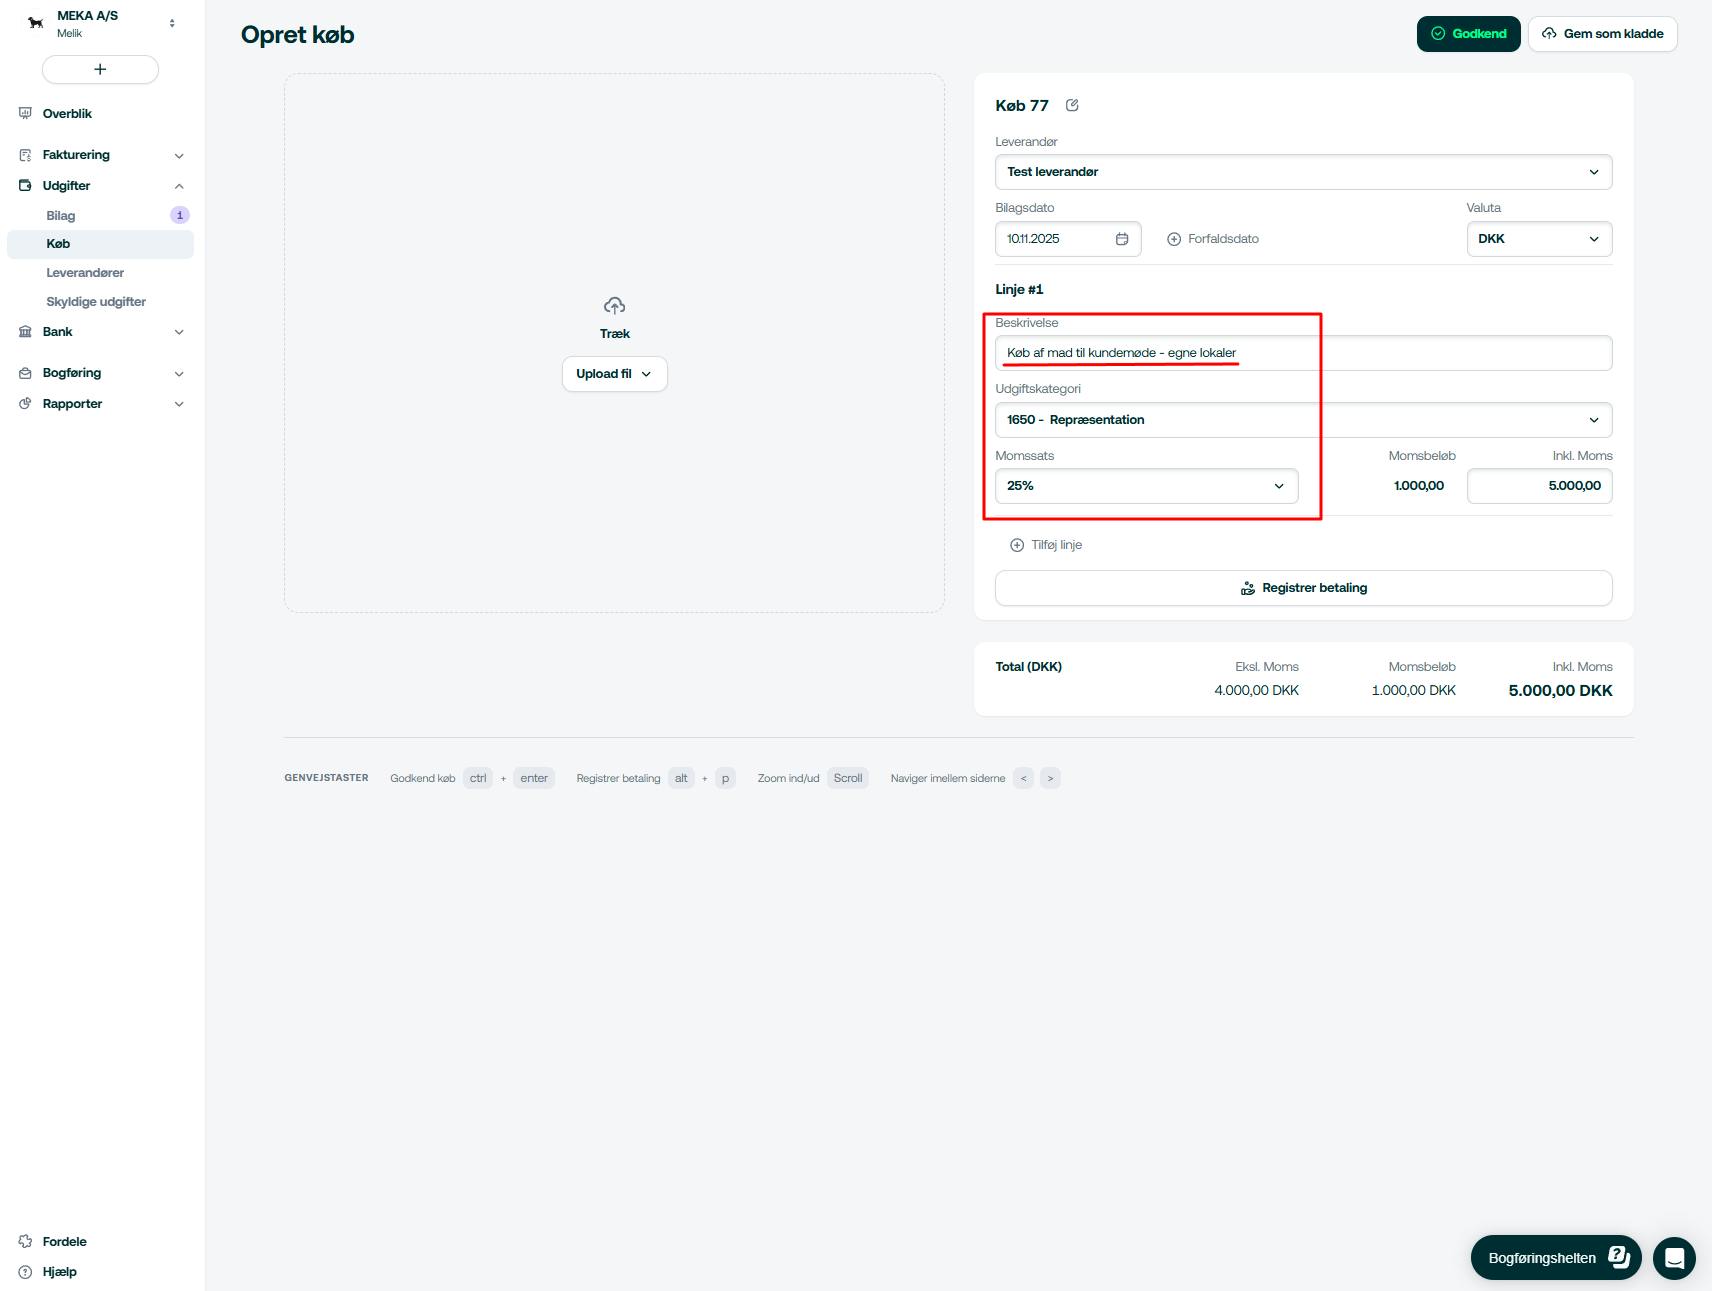Open the Upload fil dropdown
The image size is (1712, 1291).
pos(614,374)
